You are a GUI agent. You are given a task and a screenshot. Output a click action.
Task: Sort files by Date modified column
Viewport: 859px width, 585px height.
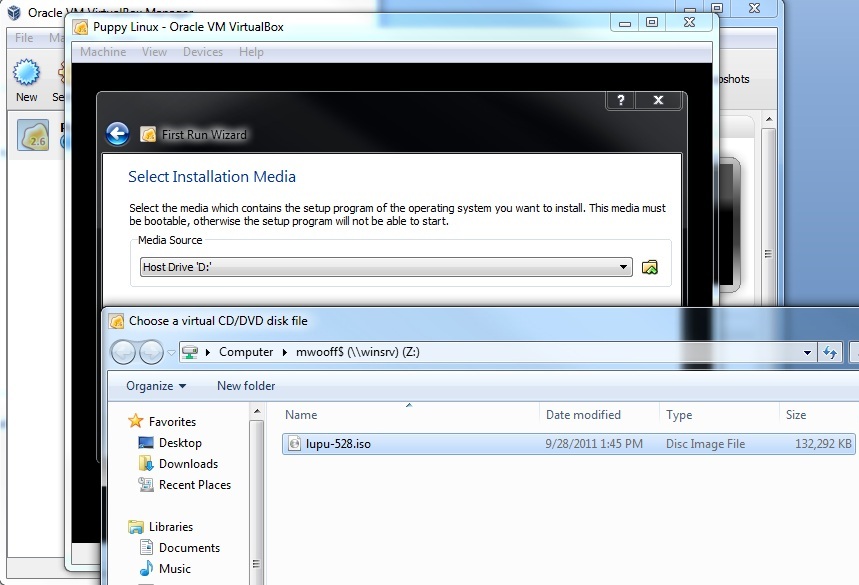(583, 415)
